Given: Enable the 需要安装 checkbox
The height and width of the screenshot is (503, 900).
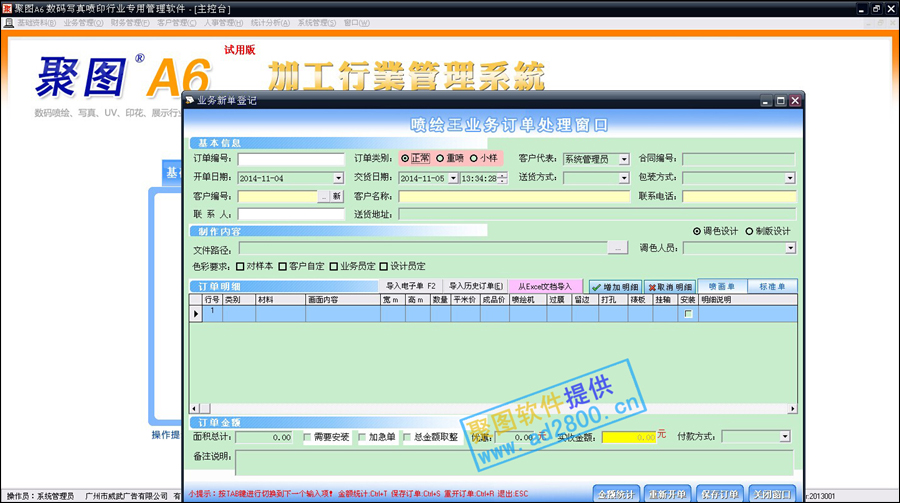Looking at the screenshot, I should [307, 438].
